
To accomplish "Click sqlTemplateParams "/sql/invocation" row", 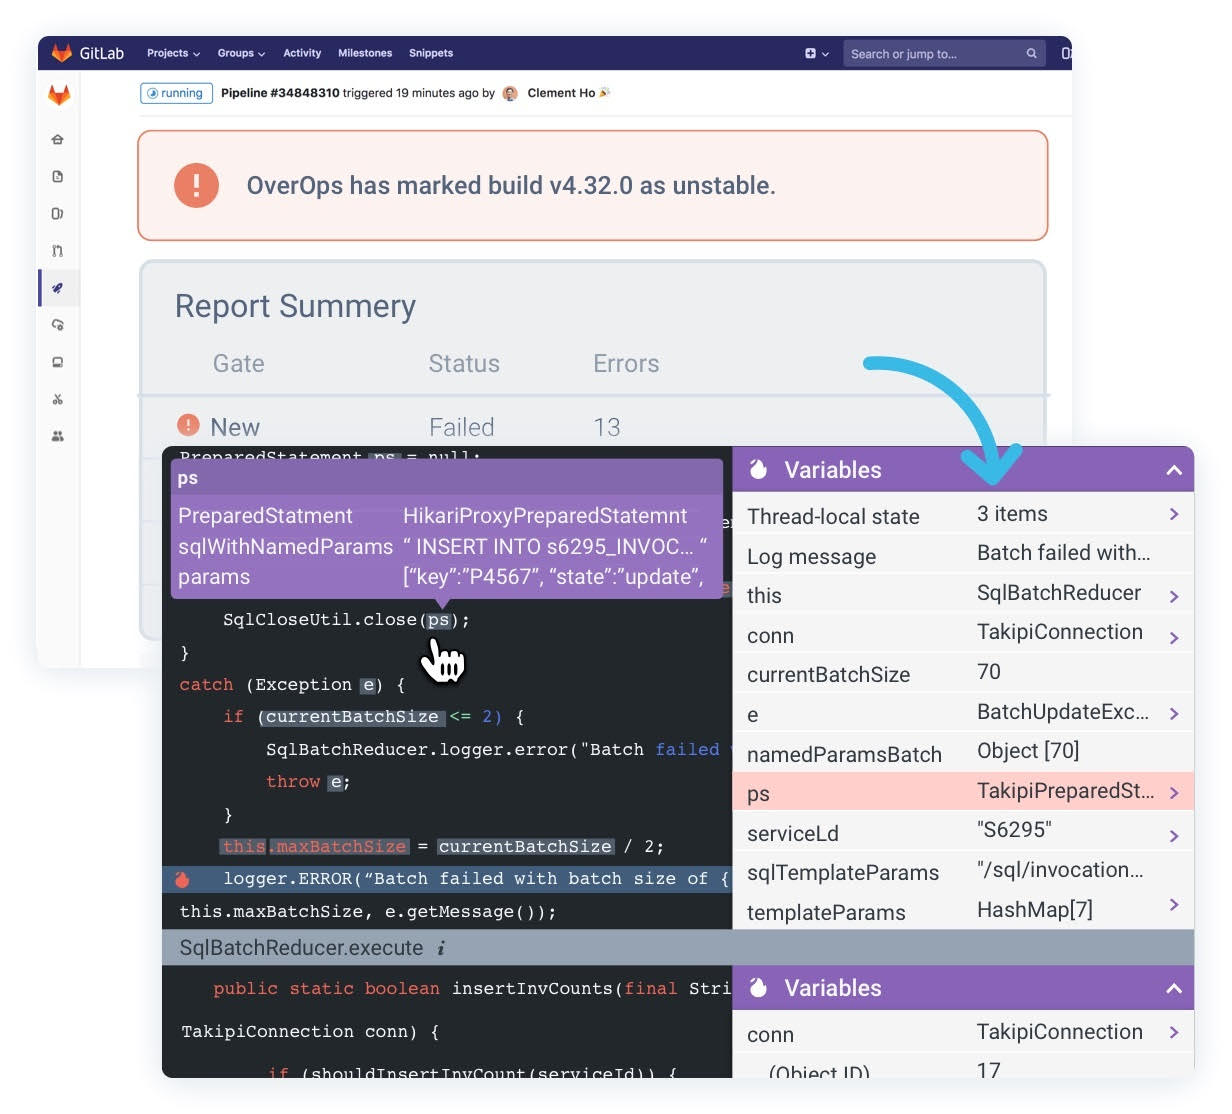I will pyautogui.click(x=963, y=871).
